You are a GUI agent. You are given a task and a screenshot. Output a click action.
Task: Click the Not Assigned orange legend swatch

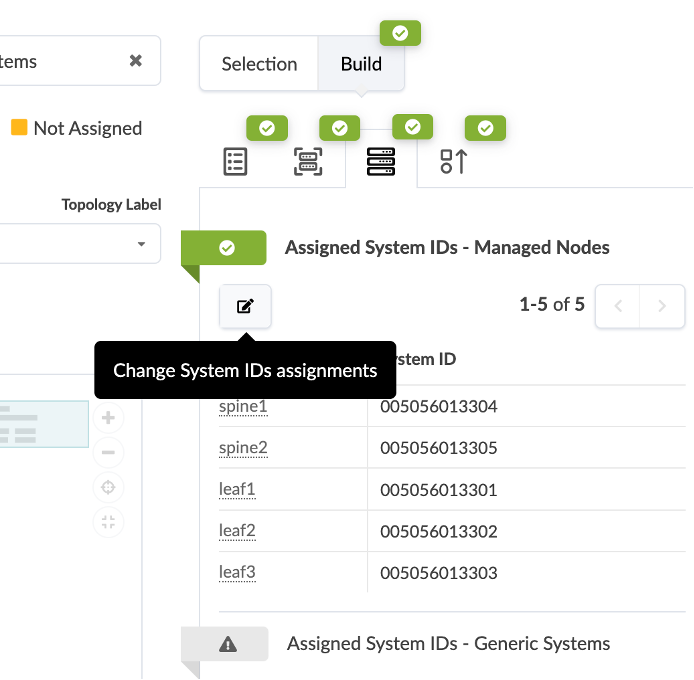click(x=19, y=128)
